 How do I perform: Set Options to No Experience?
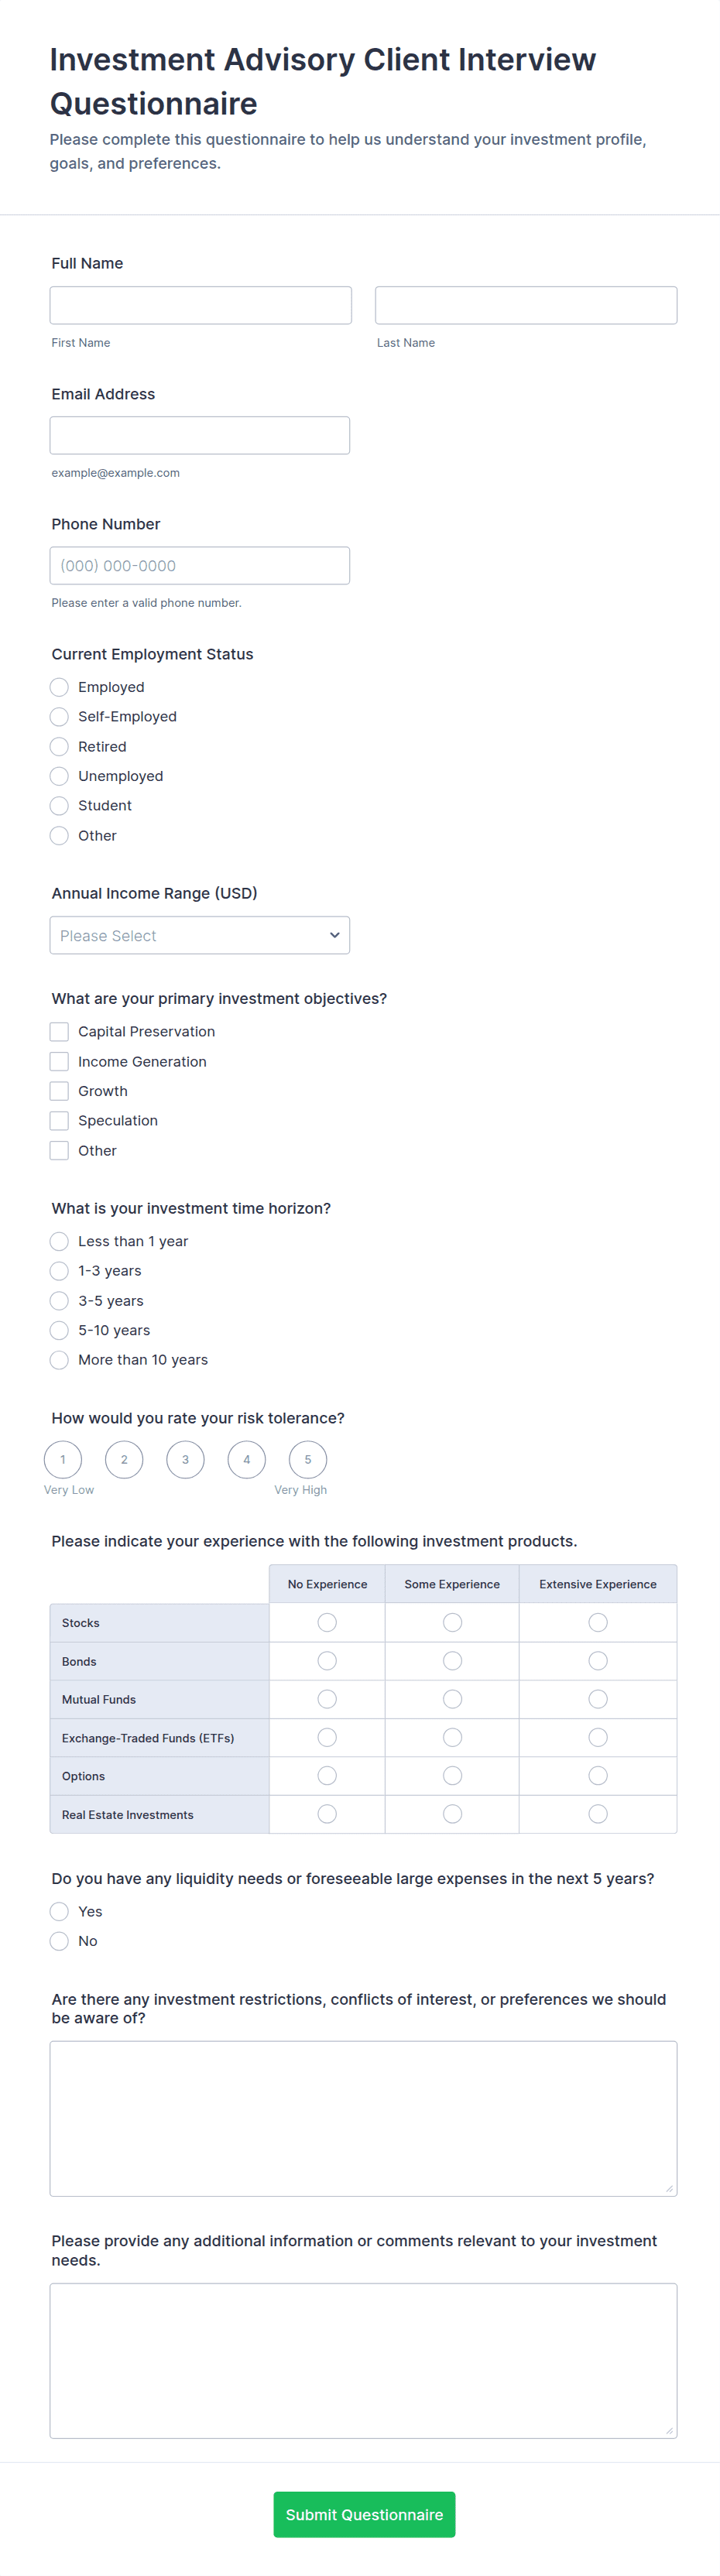327,1775
